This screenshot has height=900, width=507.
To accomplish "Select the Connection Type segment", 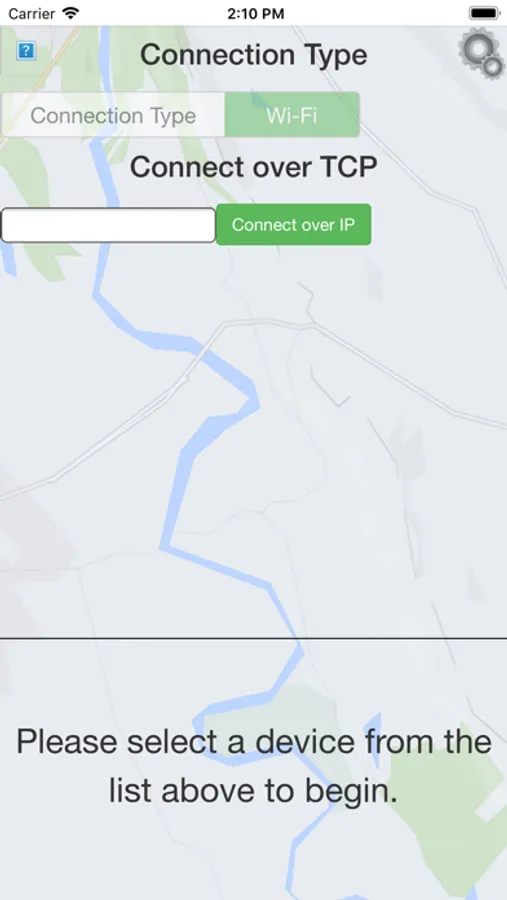I will 113,115.
